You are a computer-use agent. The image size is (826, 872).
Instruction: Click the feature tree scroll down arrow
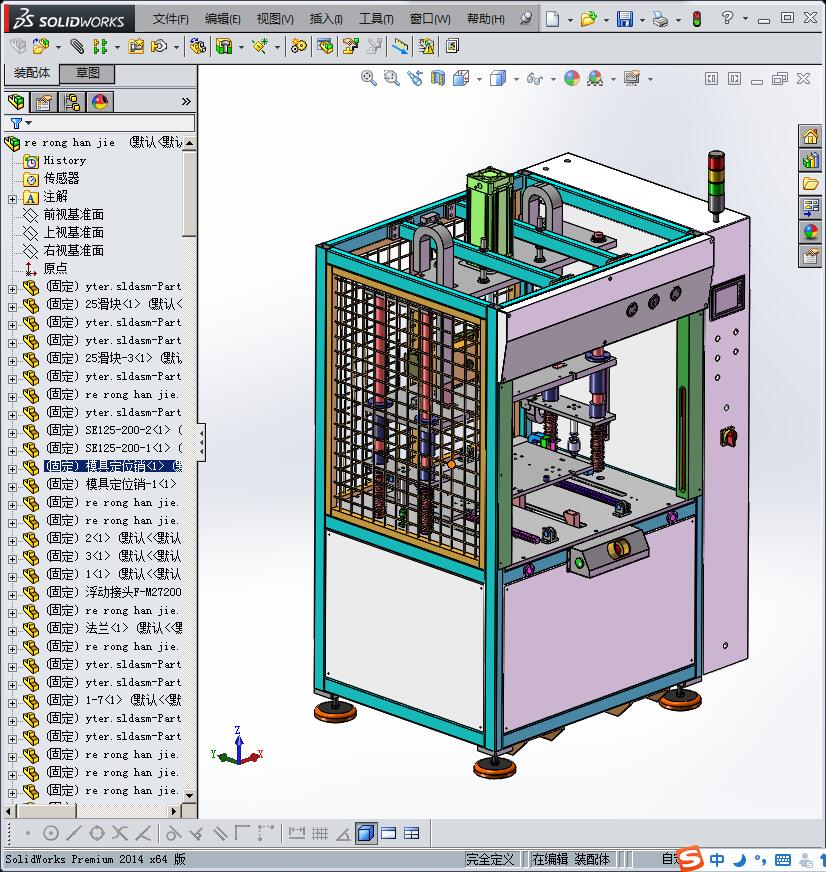[189, 796]
